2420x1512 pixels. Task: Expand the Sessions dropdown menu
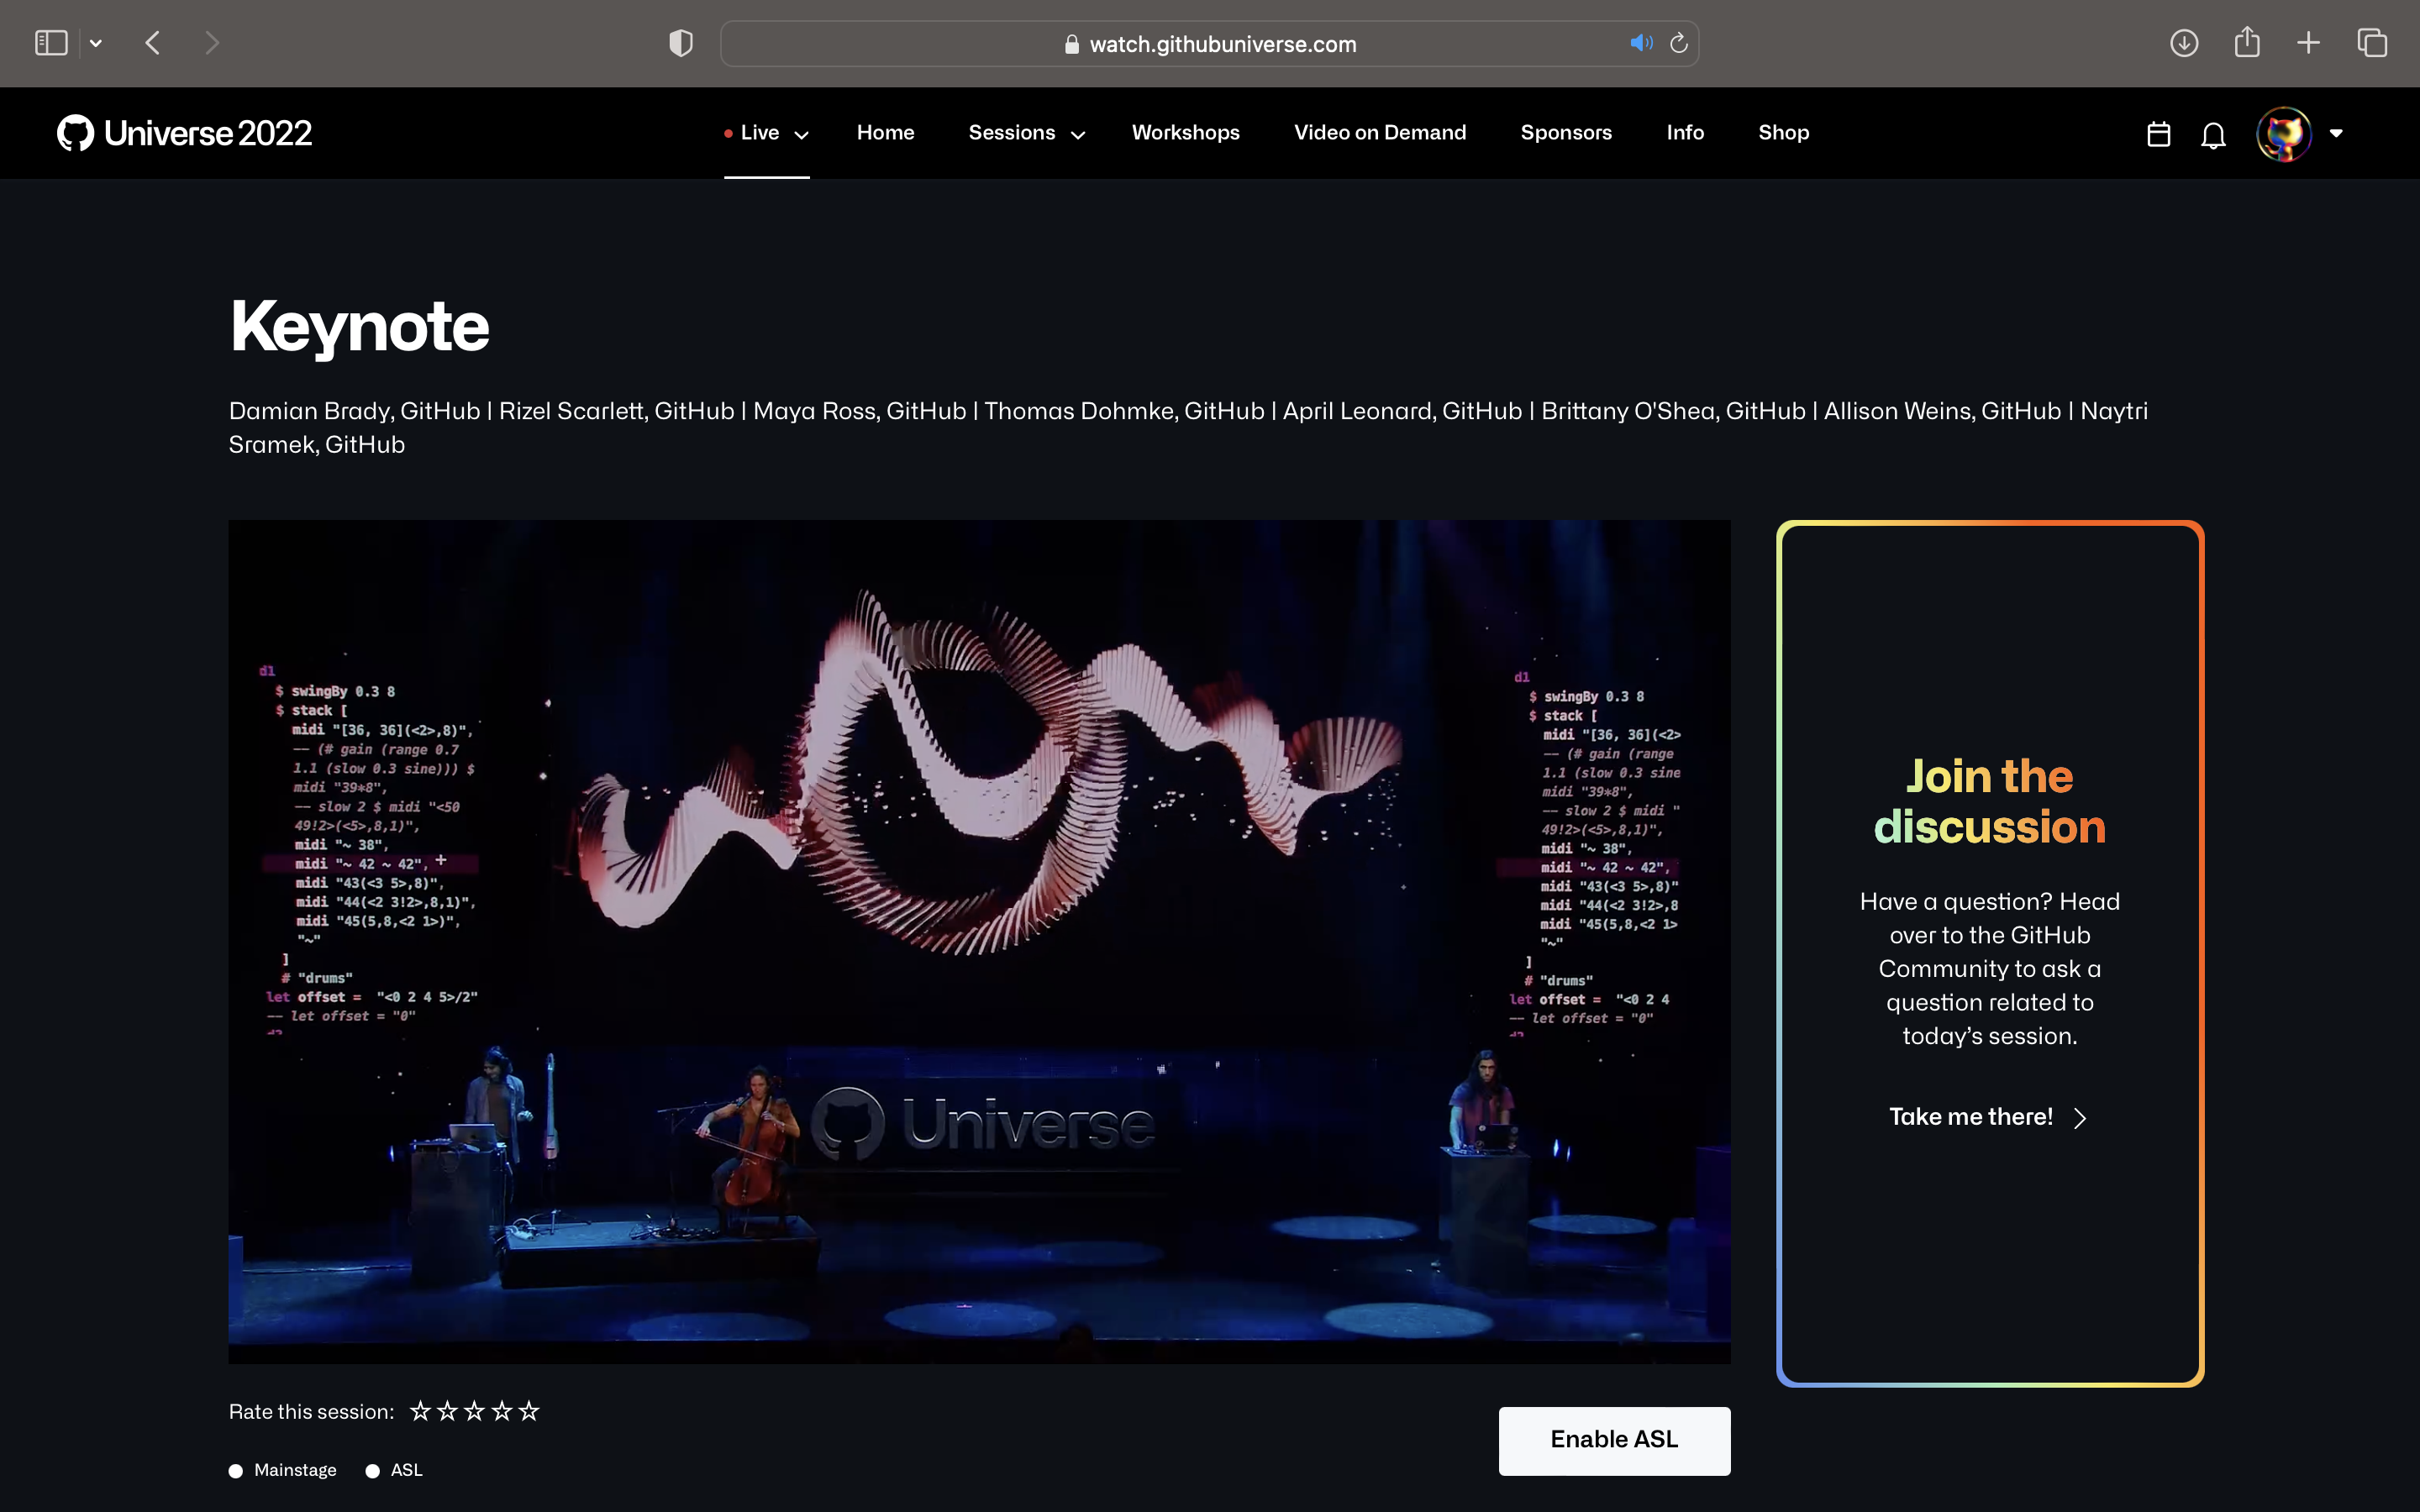click(x=1027, y=133)
